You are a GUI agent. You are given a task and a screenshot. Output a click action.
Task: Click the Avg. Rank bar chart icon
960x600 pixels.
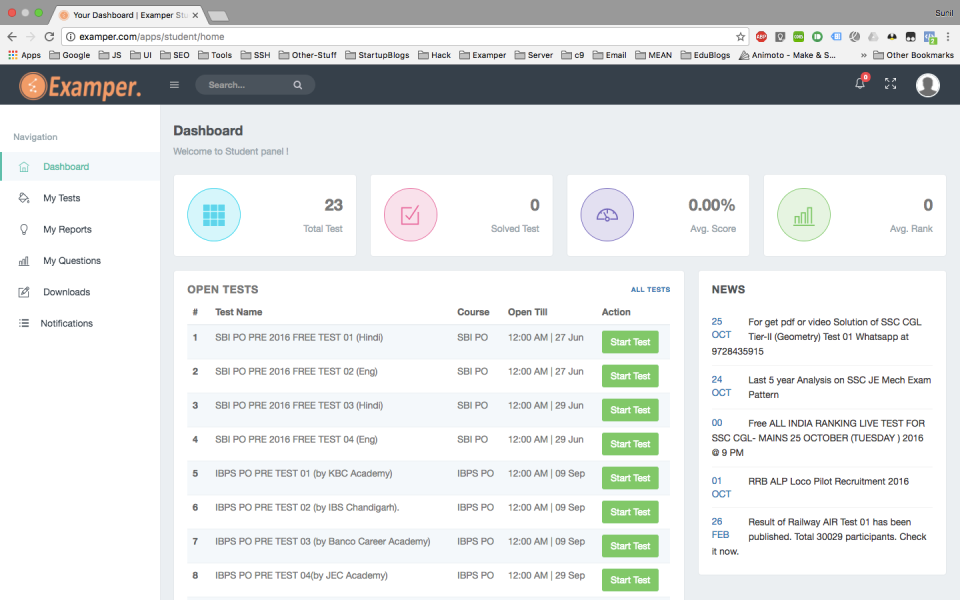[x=804, y=214]
